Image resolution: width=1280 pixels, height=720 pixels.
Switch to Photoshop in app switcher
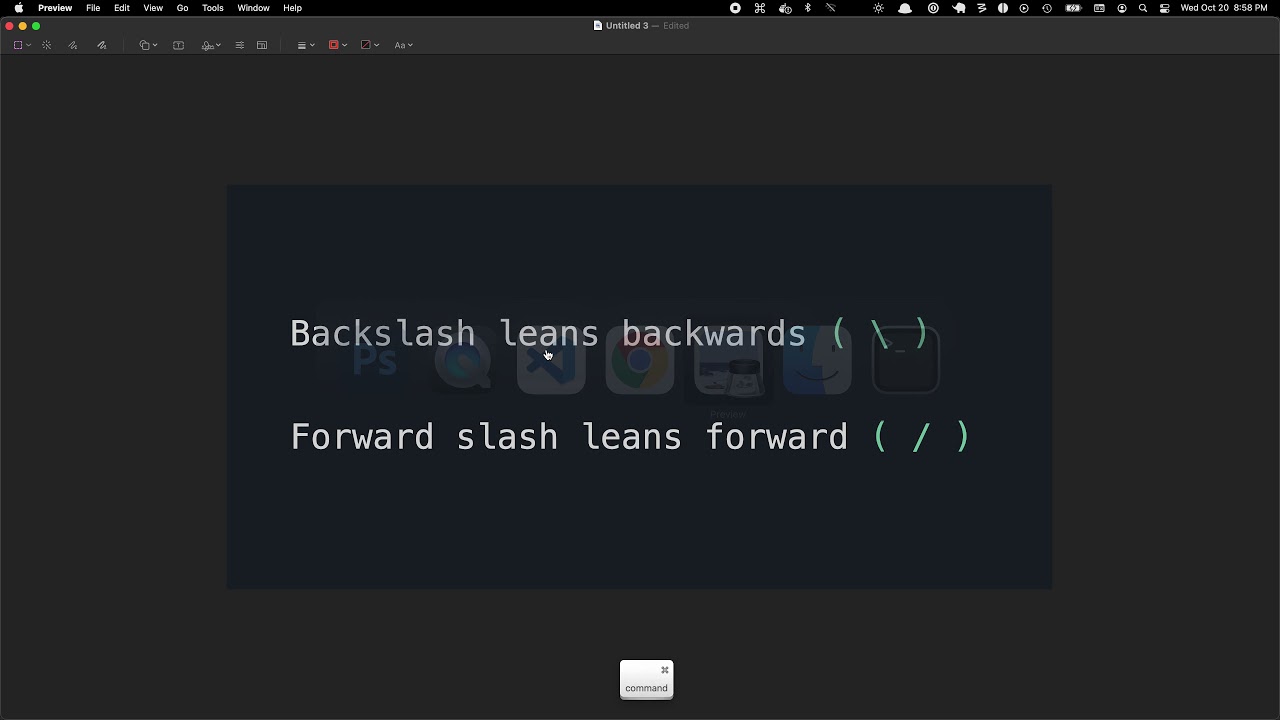pos(374,360)
